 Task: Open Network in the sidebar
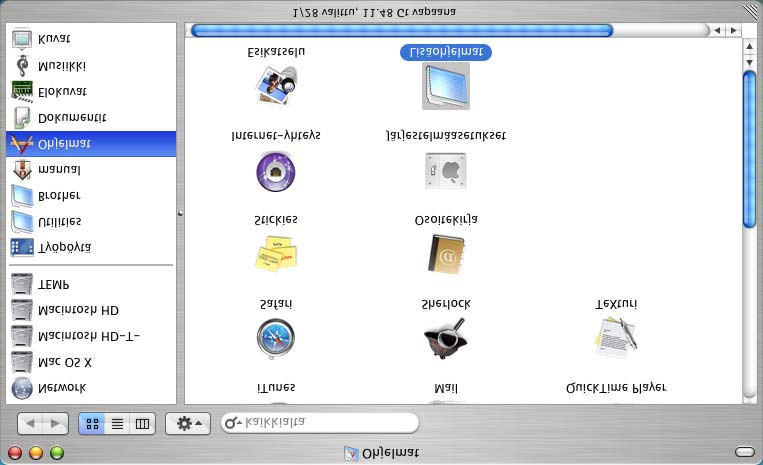pyautogui.click(x=91, y=388)
